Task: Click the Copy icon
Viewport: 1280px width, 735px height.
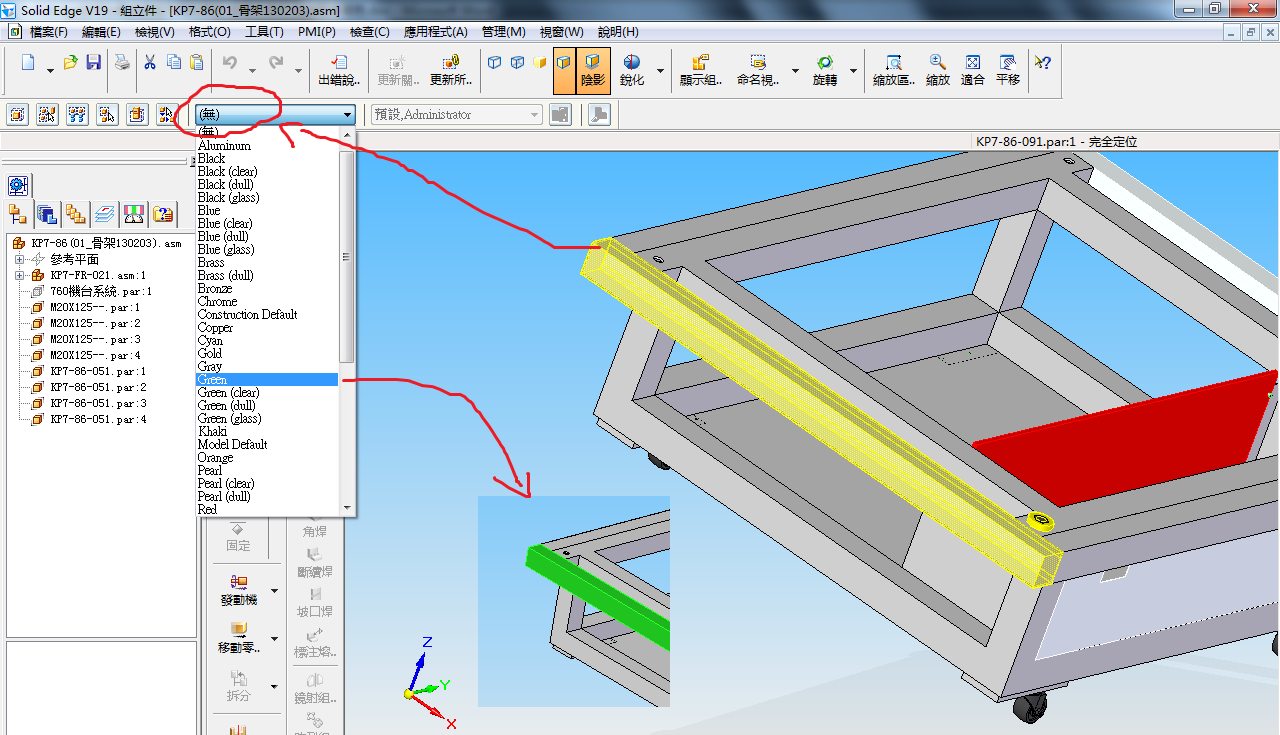Action: point(174,63)
